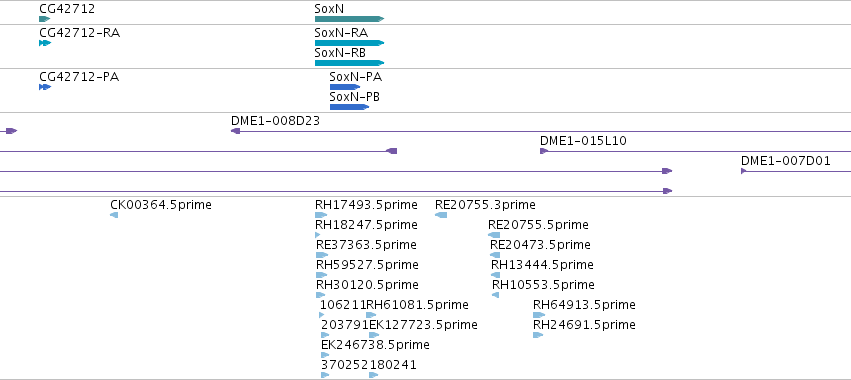Click the RE20755.5prime EST glyph
Image resolution: width=851 pixels, height=380 pixels.
coord(494,235)
